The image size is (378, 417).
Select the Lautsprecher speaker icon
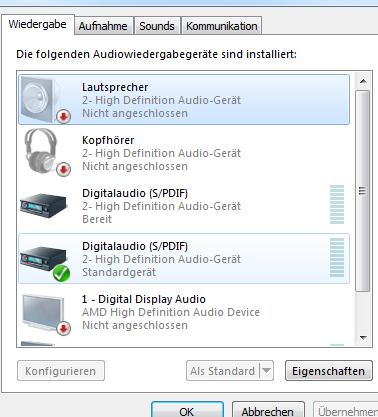point(45,100)
